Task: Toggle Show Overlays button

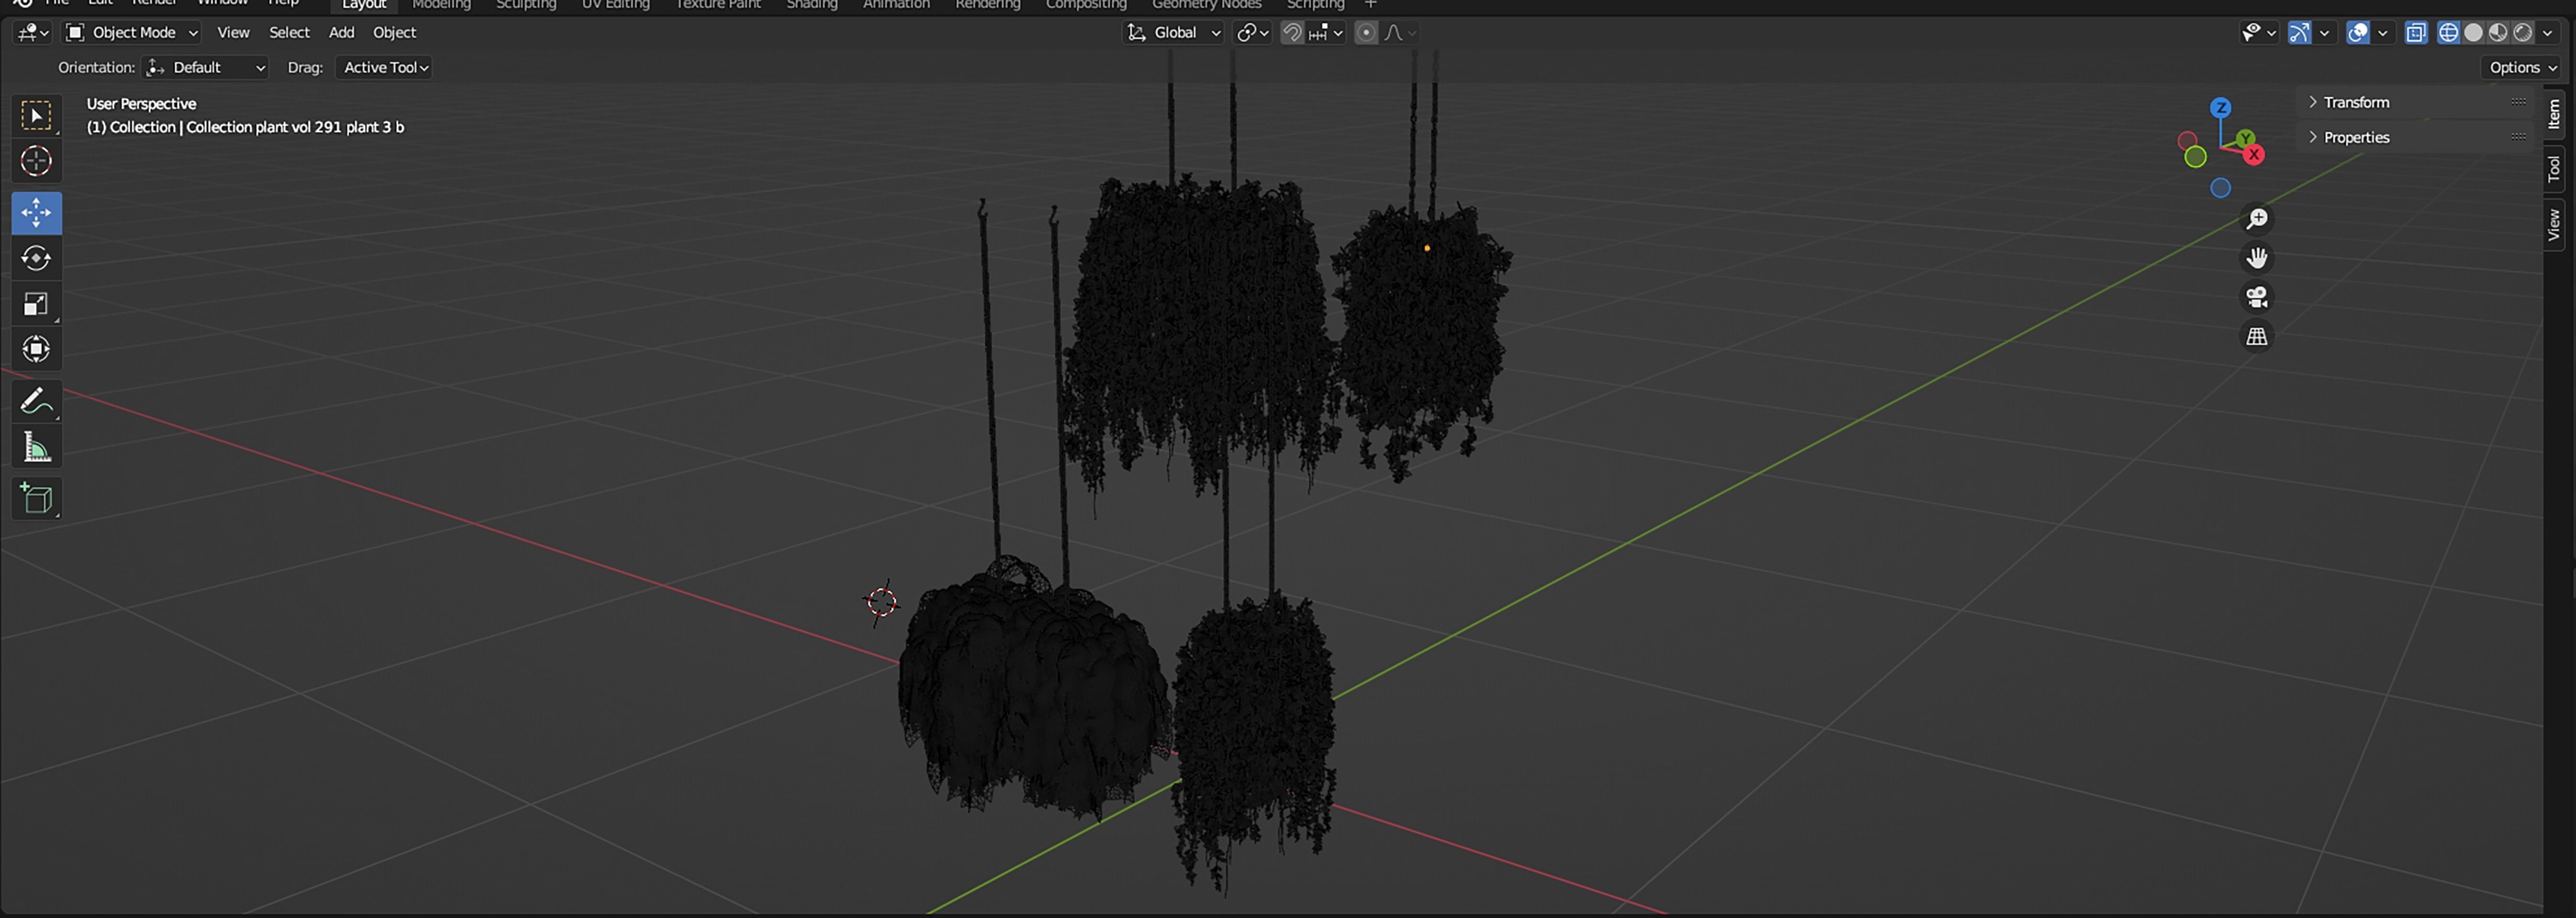Action: point(2357,33)
